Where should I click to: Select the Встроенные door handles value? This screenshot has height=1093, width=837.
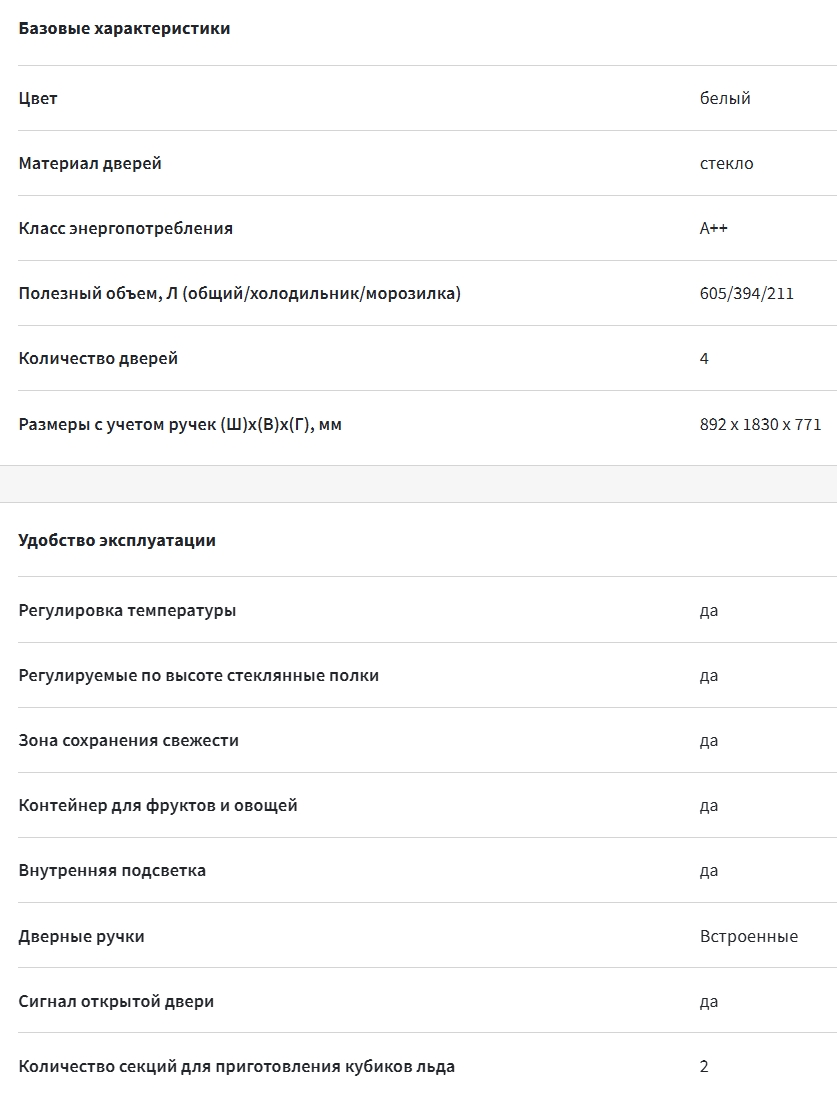tap(748, 936)
